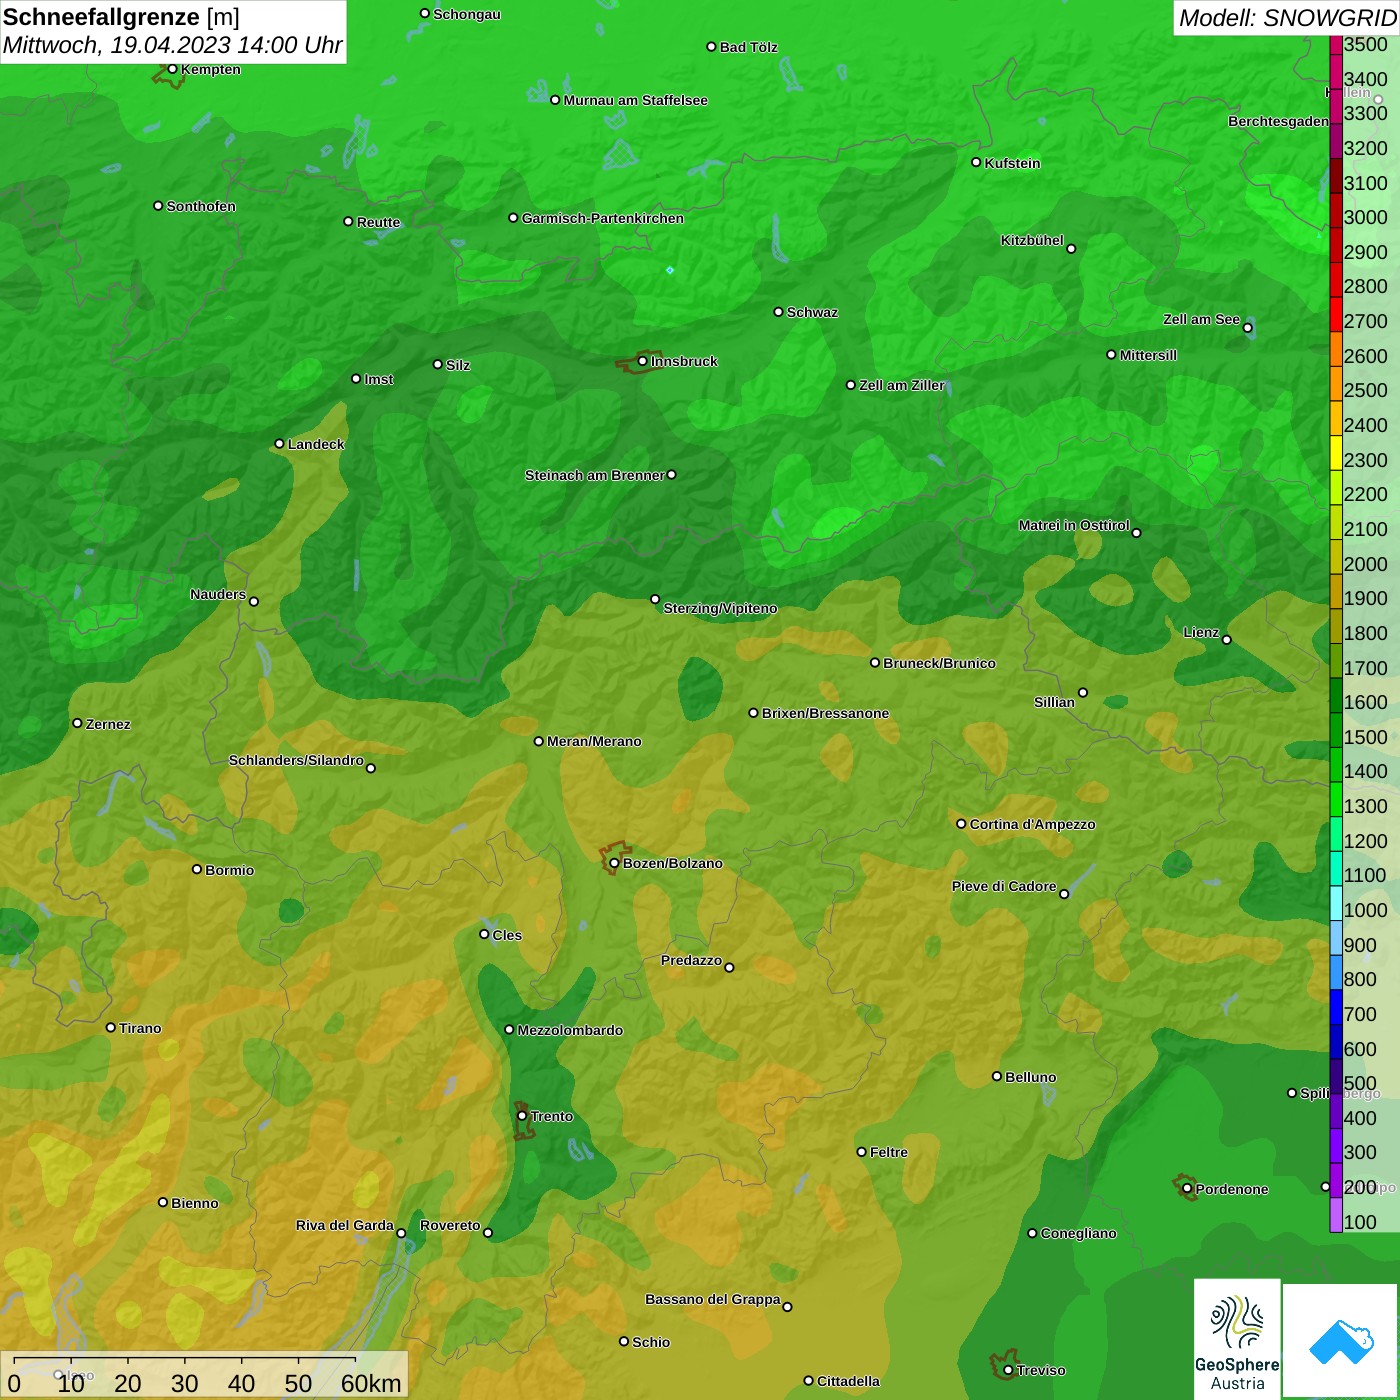The height and width of the screenshot is (1400, 1400).
Task: Click the 2000 legend value
Action: pos(1365,564)
